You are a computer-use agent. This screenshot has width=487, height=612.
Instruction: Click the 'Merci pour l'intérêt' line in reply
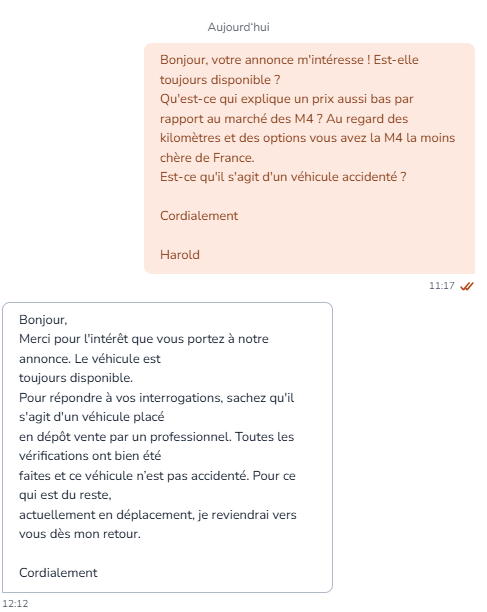(144, 339)
